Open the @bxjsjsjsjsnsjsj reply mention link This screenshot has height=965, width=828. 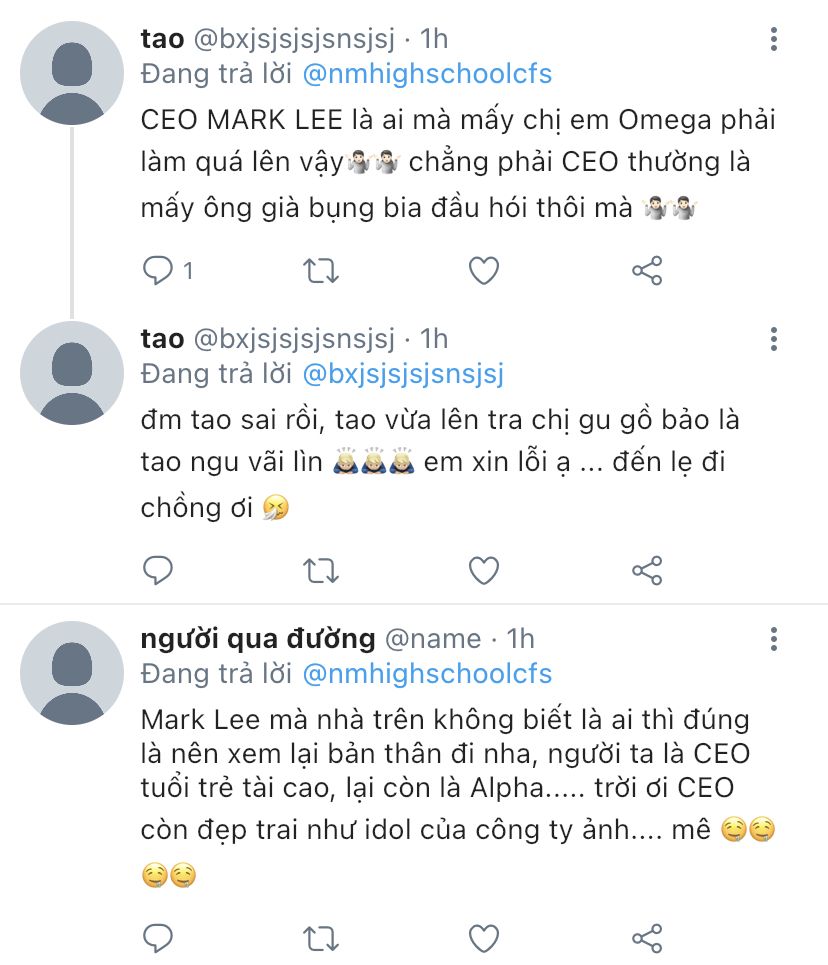point(403,374)
